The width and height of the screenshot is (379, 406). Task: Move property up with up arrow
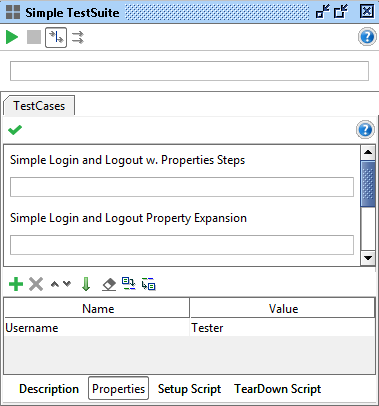click(x=55, y=284)
